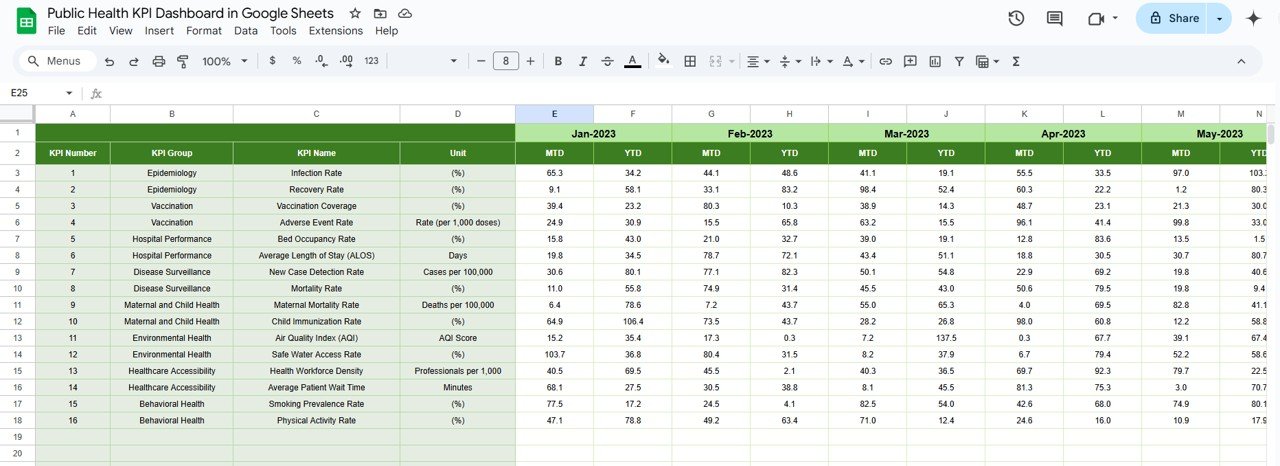Click the cloud document status icon

point(405,14)
